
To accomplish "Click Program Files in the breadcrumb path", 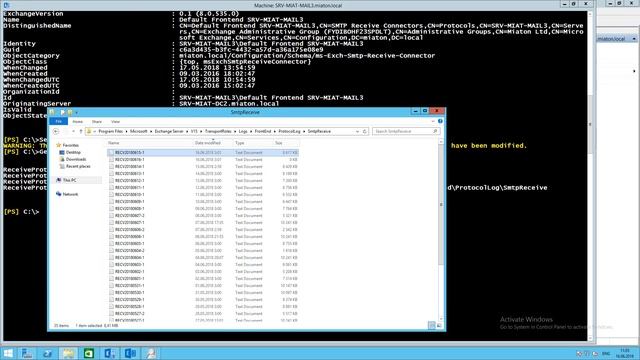I will (111, 131).
